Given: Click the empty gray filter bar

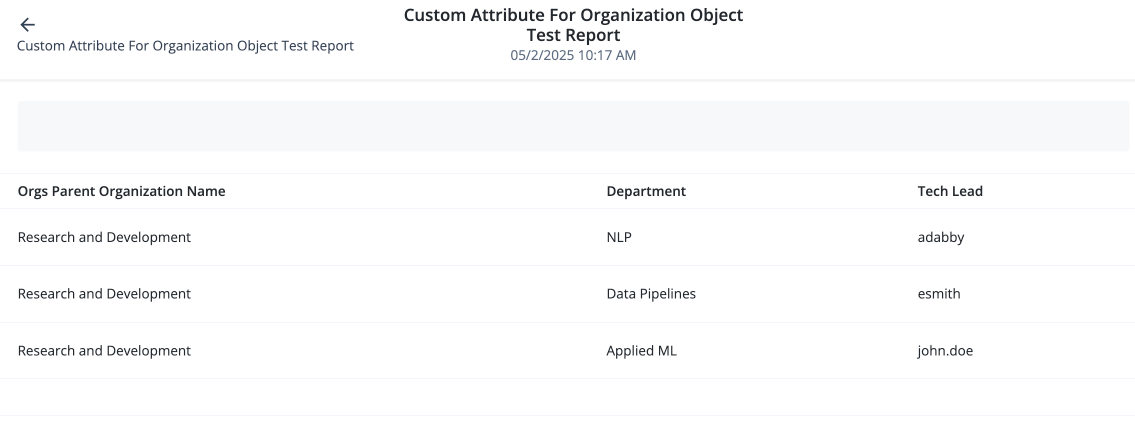Looking at the screenshot, I should tap(573, 126).
